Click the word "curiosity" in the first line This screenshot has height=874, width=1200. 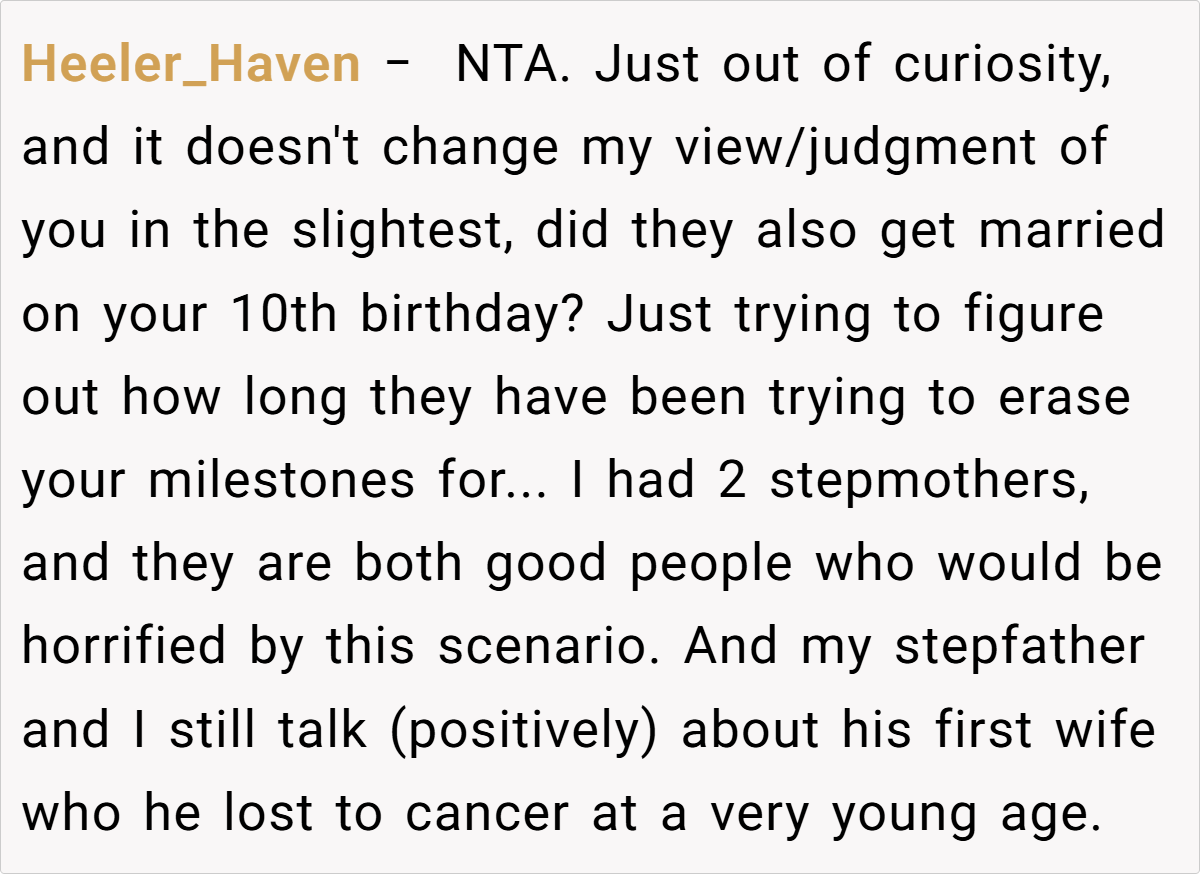point(1000,65)
